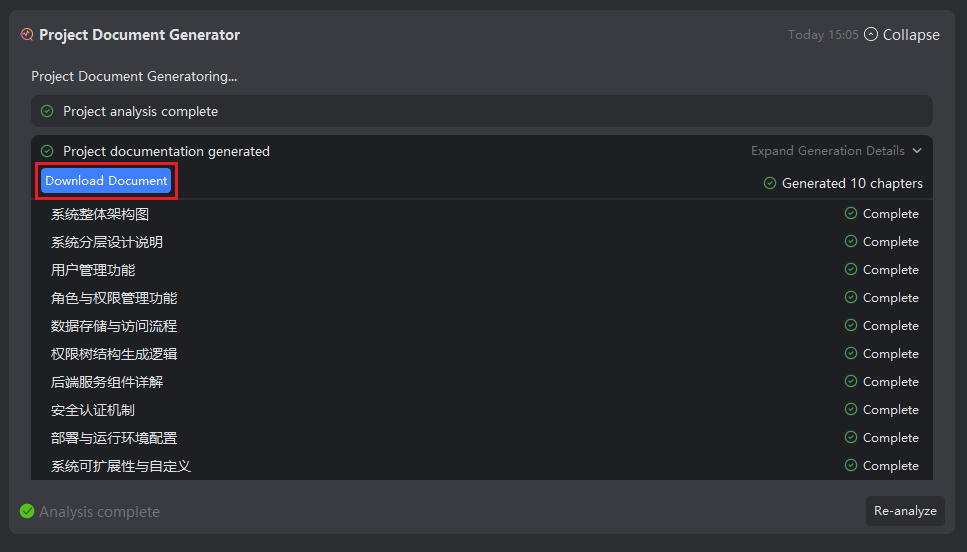The height and width of the screenshot is (552, 967).
Task: Select the 后端服务组件详解 chapter
Action: pos(107,382)
